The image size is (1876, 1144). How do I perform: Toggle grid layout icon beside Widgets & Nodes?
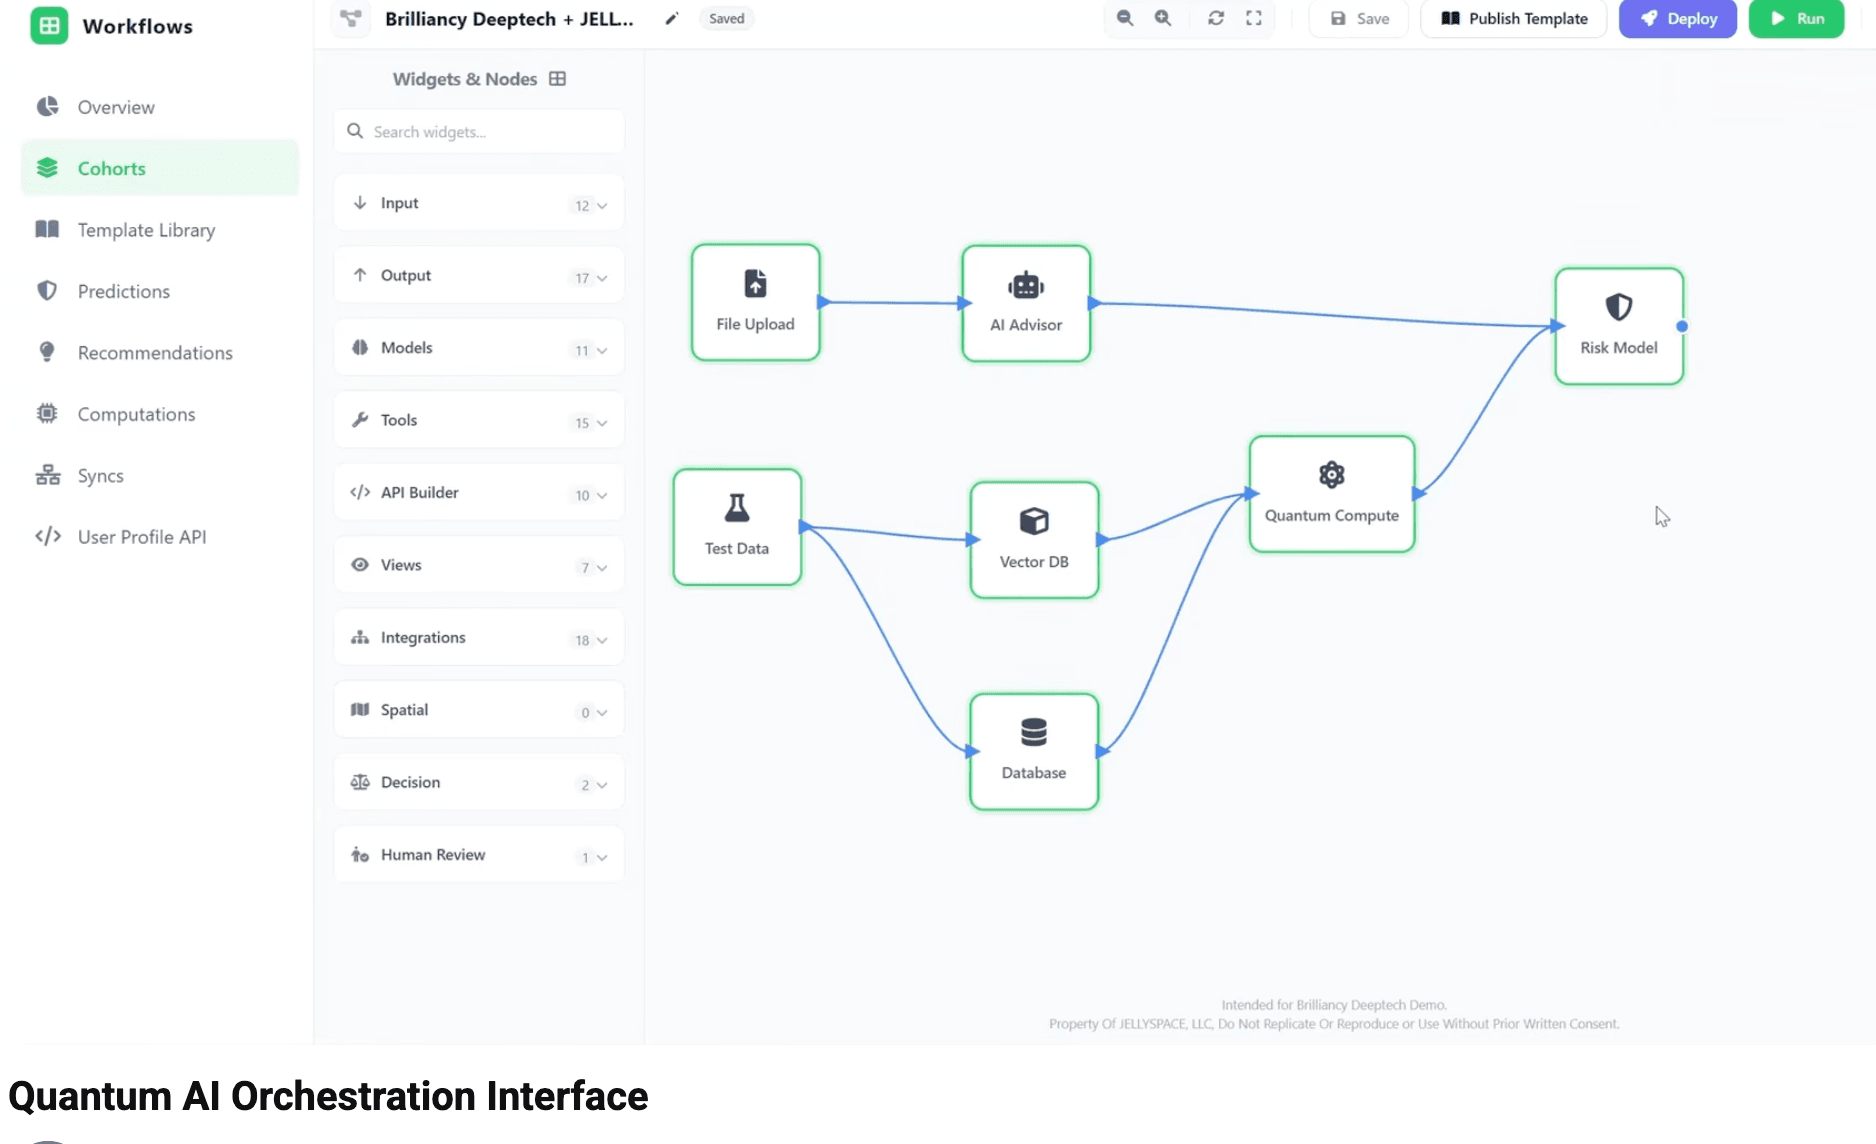(x=558, y=79)
